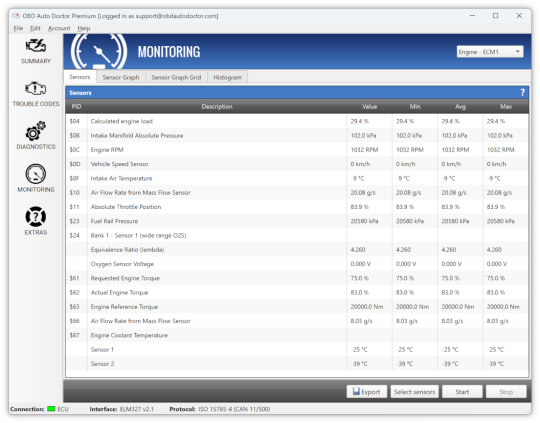Select the Calculated engine load row
The image size is (540, 423).
[297, 121]
